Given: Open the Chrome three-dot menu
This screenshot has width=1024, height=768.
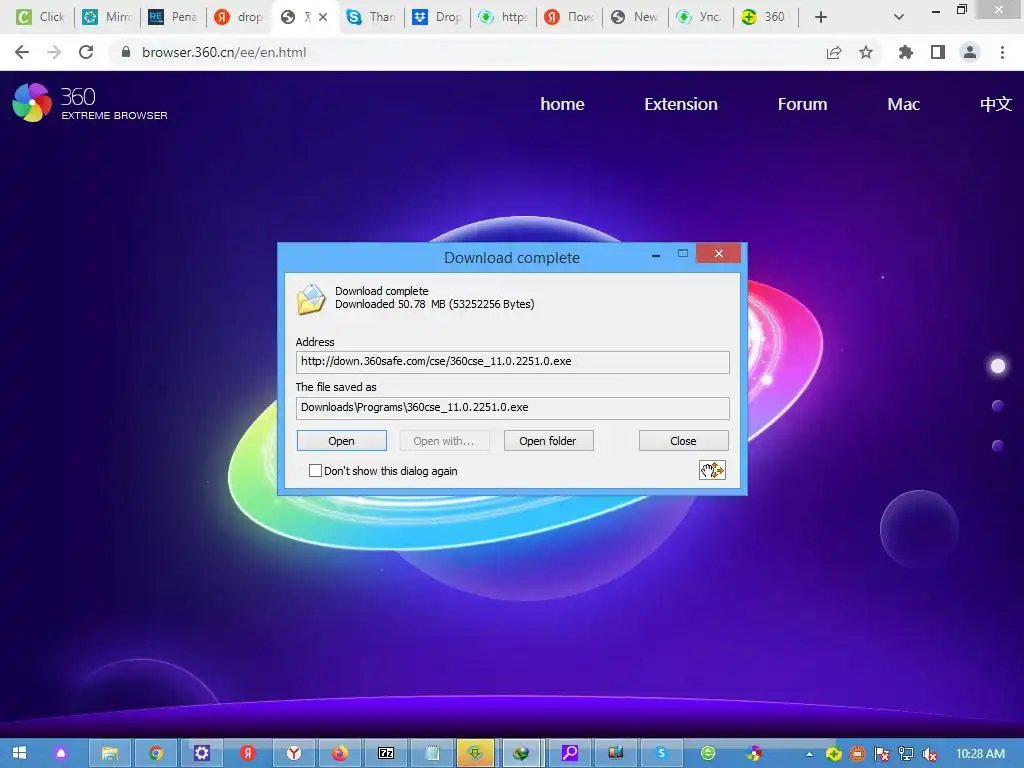Looking at the screenshot, I should 1002,52.
